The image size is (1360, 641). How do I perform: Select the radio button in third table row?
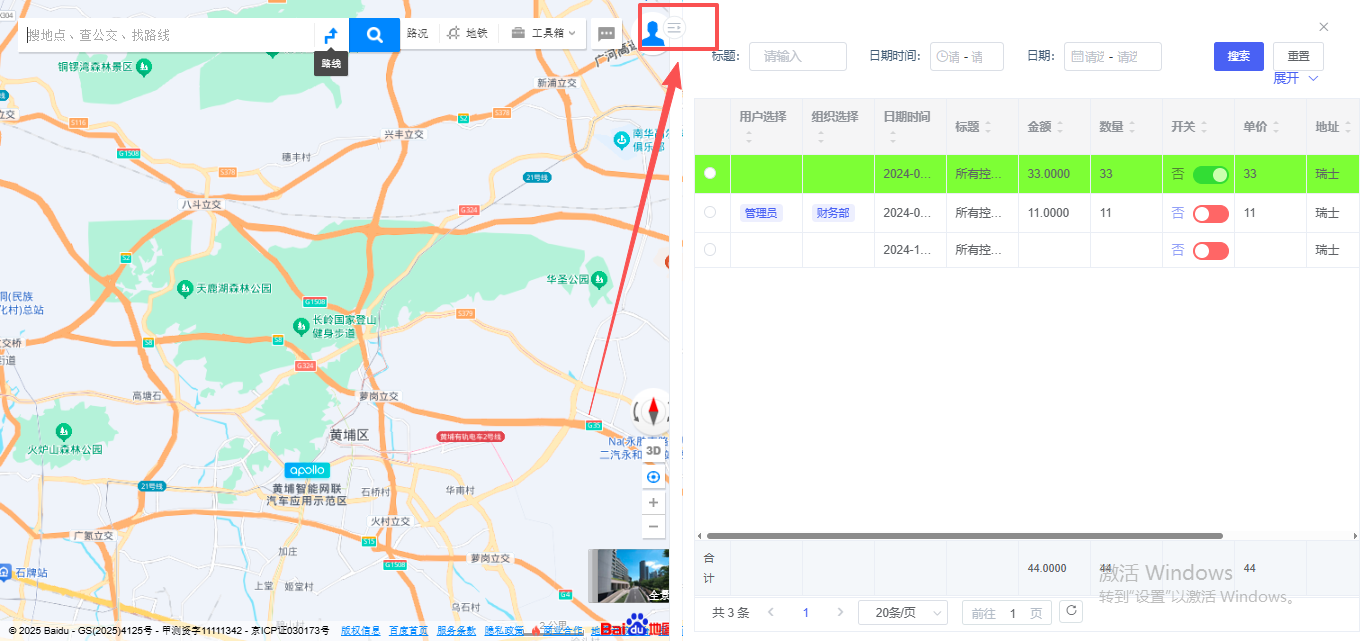pos(710,250)
